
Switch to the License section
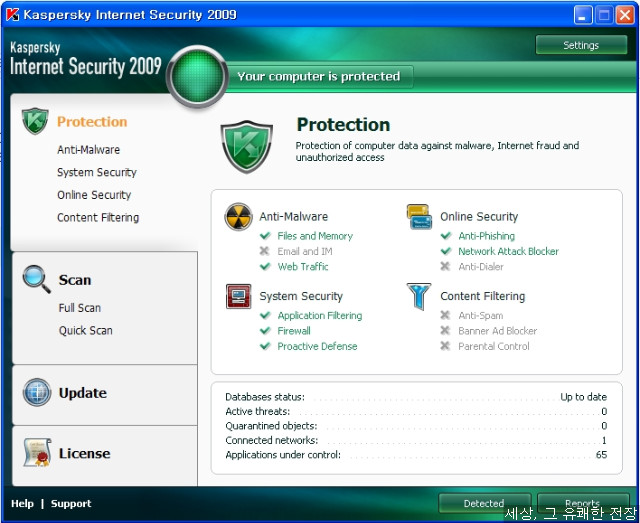tap(84, 453)
